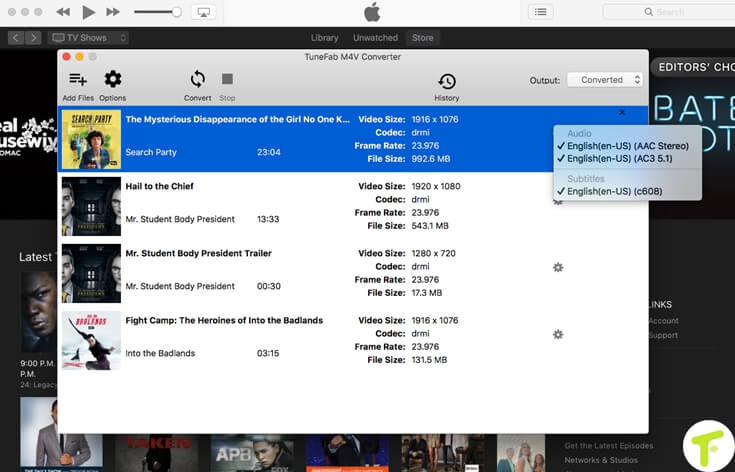Click iTunes fast-forward/next button
The width and height of the screenshot is (735, 472).
pyautogui.click(x=113, y=12)
